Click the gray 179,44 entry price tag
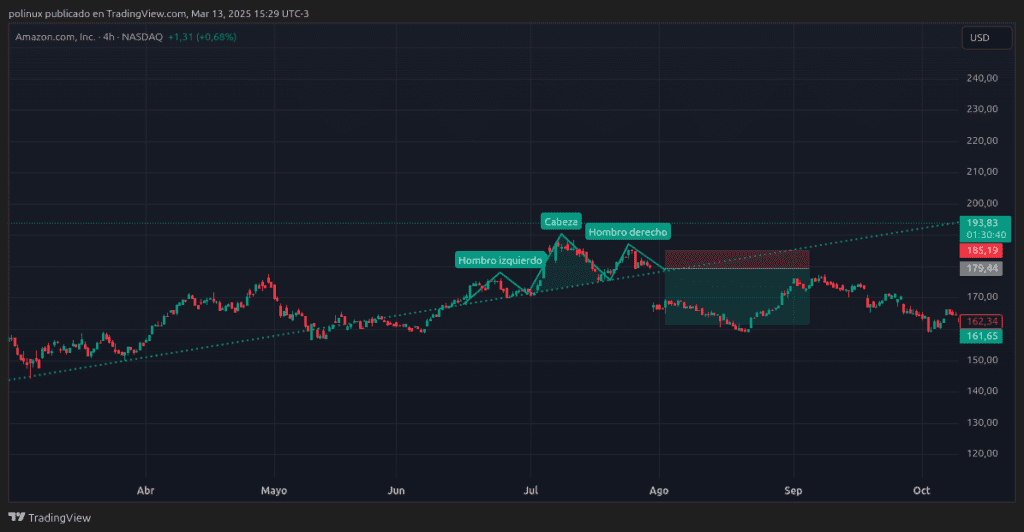The width and height of the screenshot is (1024, 532). coord(978,268)
